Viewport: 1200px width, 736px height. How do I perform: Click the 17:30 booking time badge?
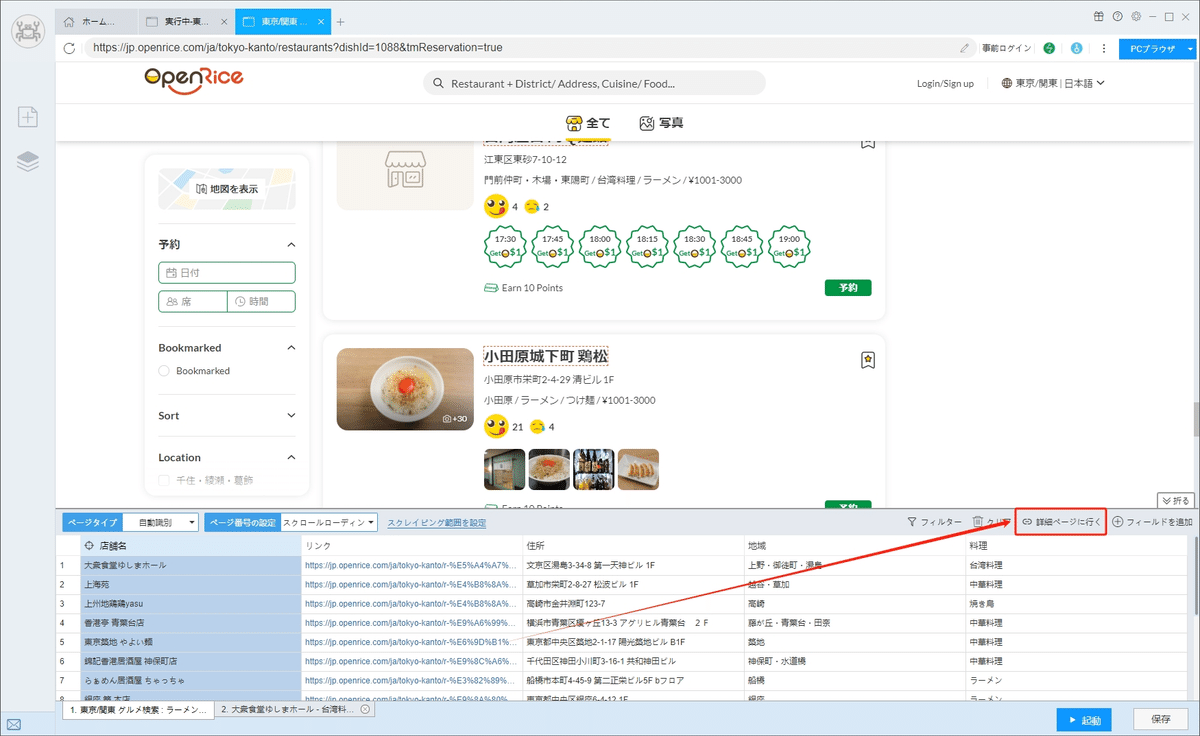coord(506,246)
